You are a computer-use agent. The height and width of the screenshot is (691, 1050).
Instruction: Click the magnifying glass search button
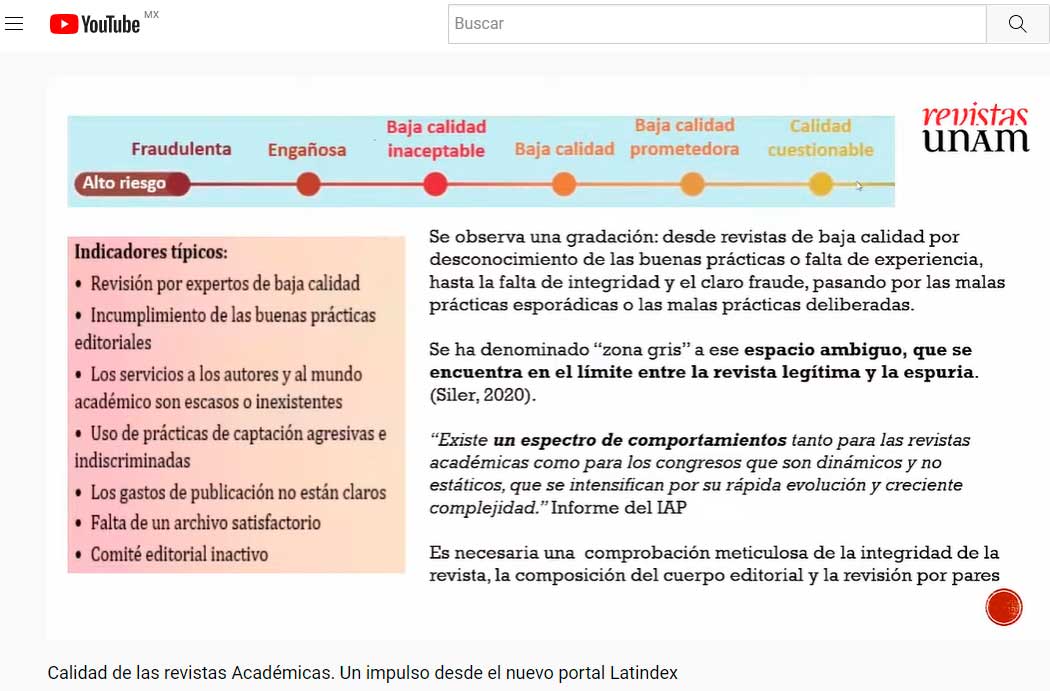pyautogui.click(x=1017, y=24)
